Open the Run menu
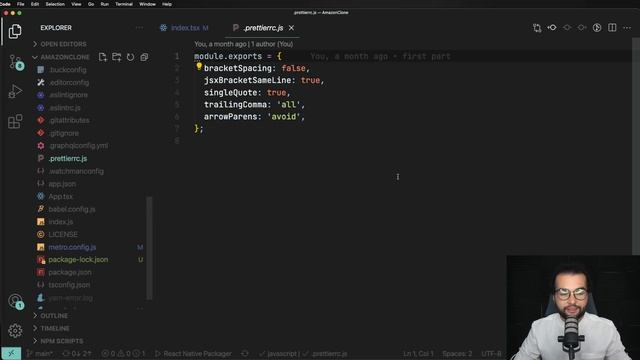Image resolution: width=640 pixels, height=360 pixels. (x=104, y=4)
